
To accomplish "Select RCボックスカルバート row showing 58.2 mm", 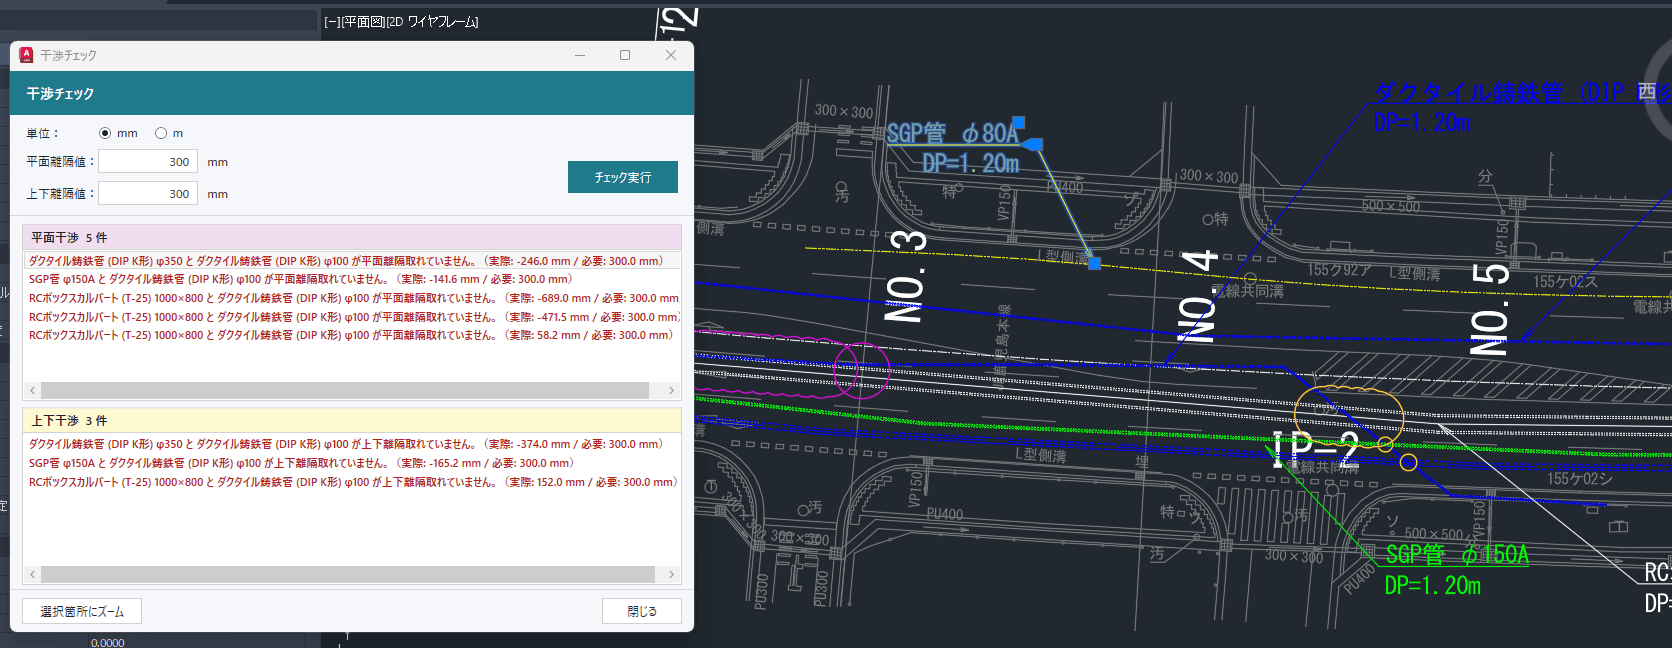I will (x=350, y=336).
